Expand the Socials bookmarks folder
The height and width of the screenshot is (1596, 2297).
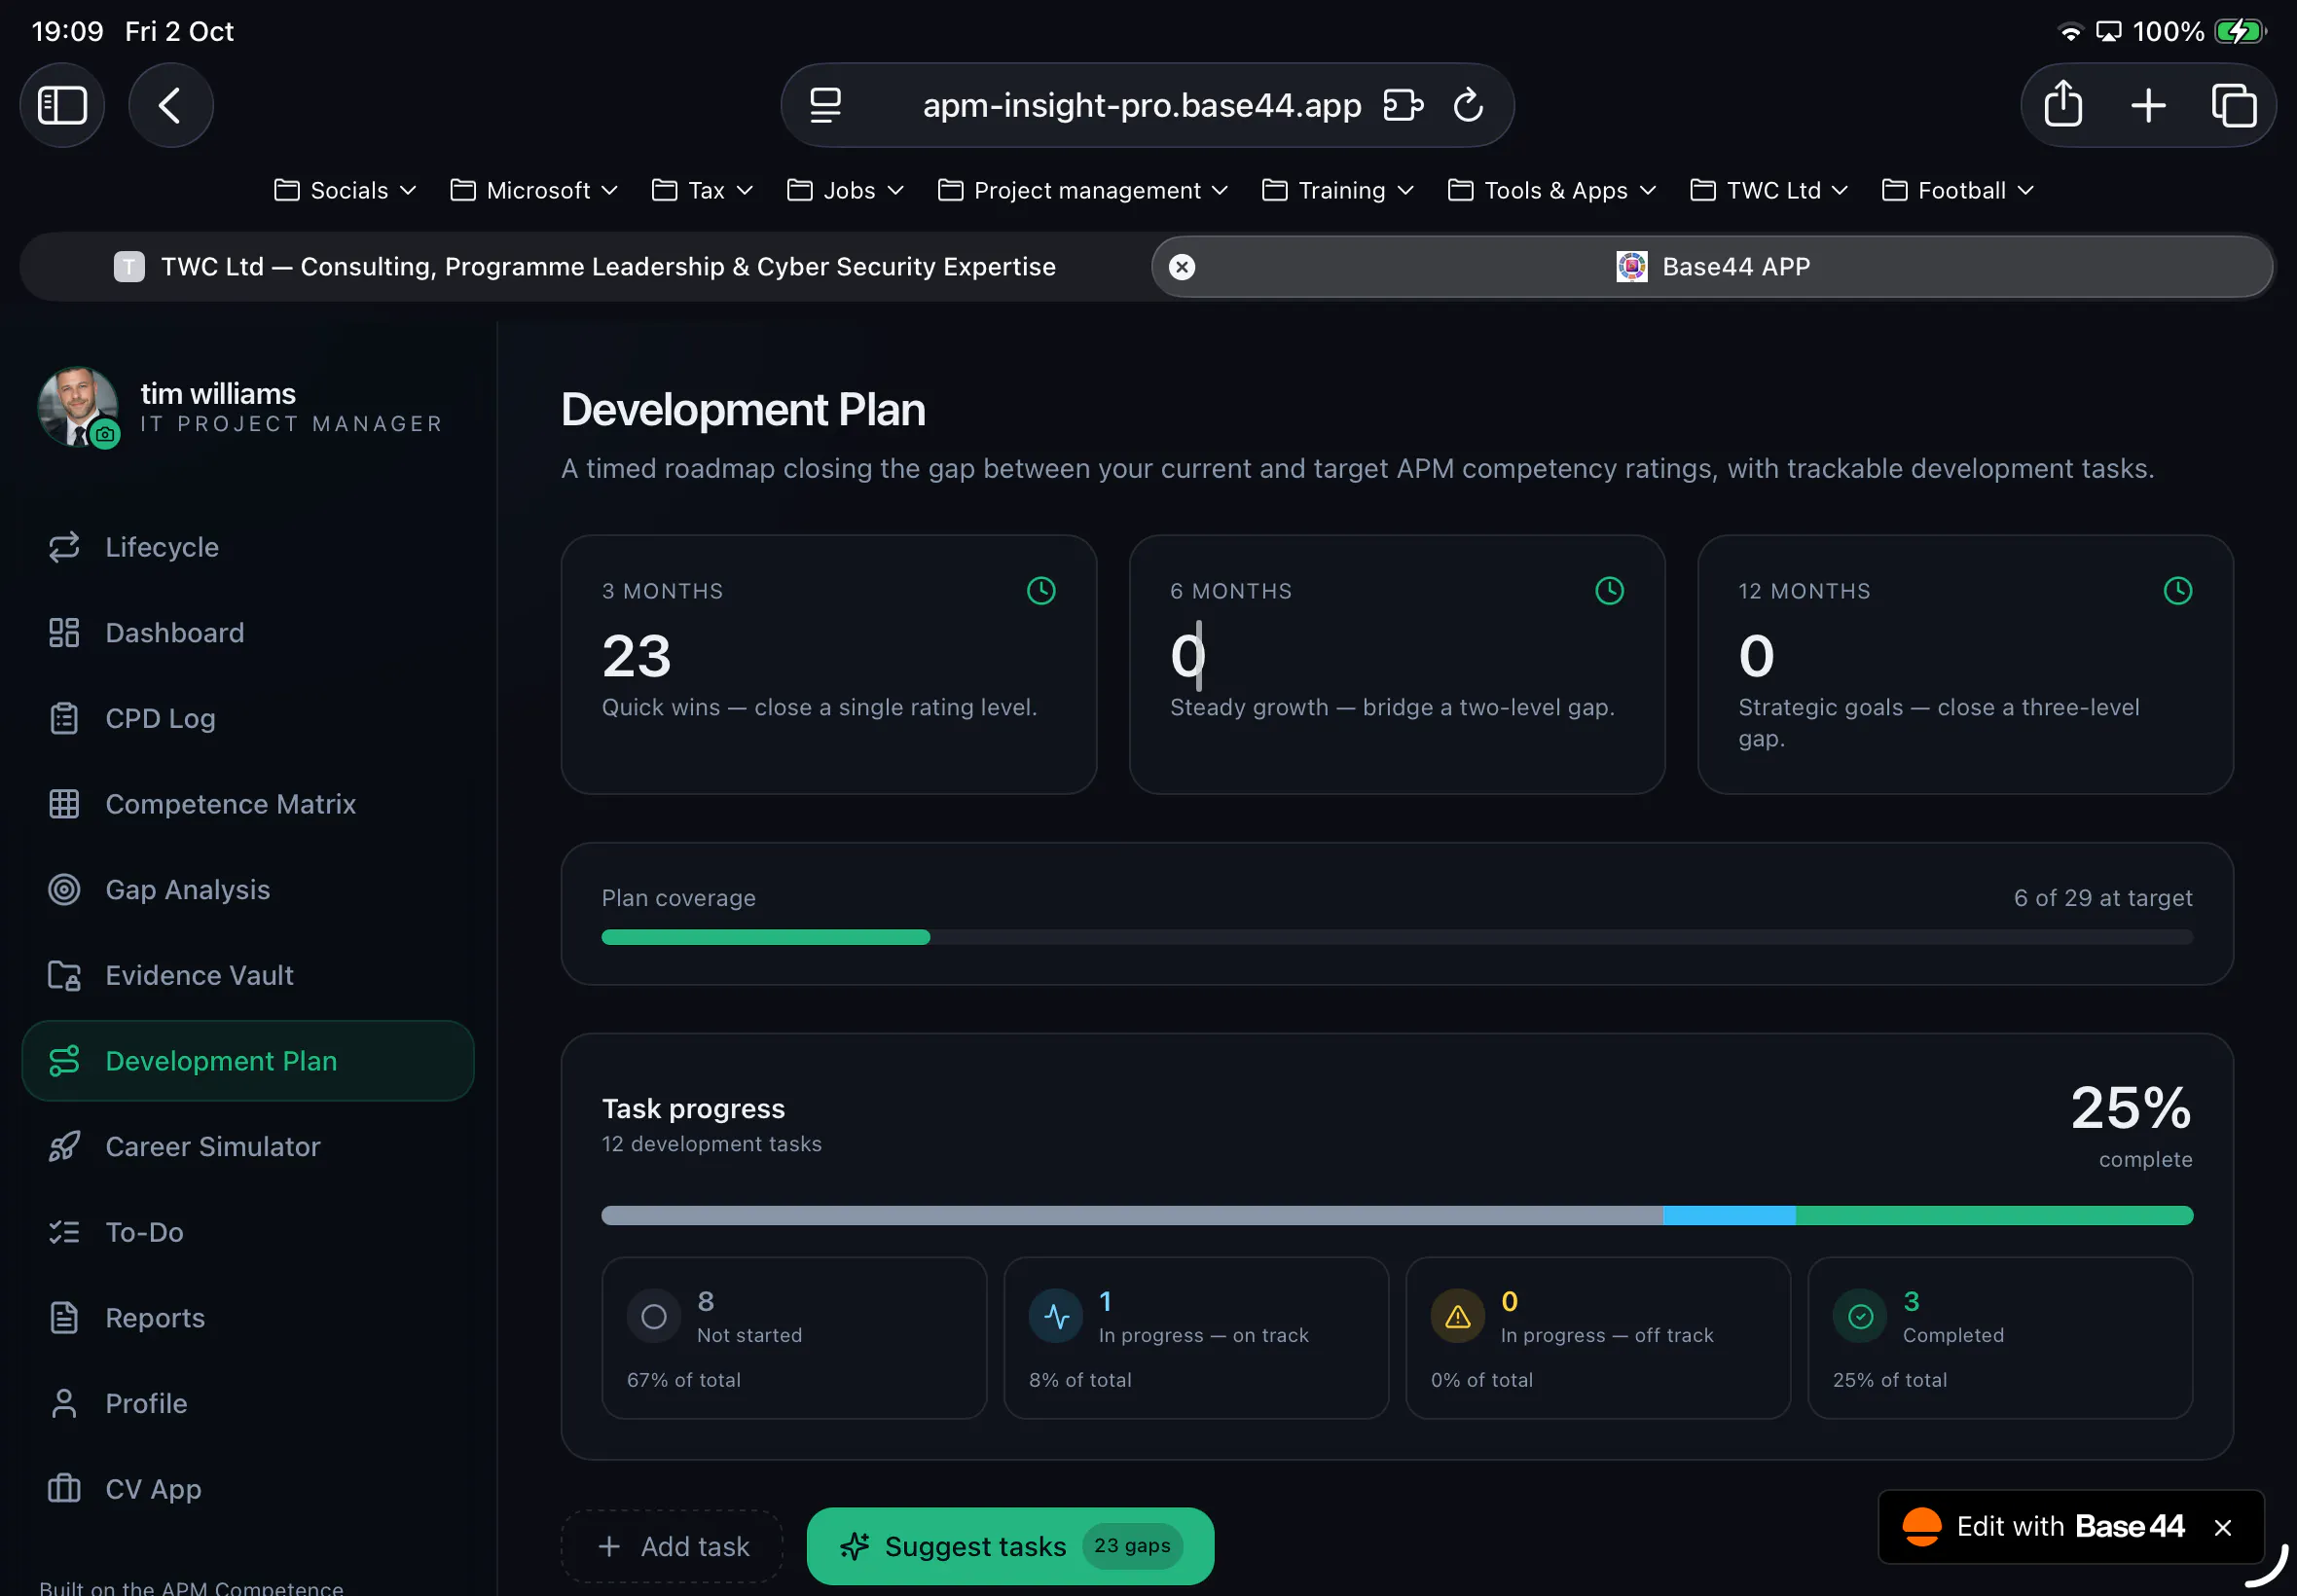pos(345,190)
